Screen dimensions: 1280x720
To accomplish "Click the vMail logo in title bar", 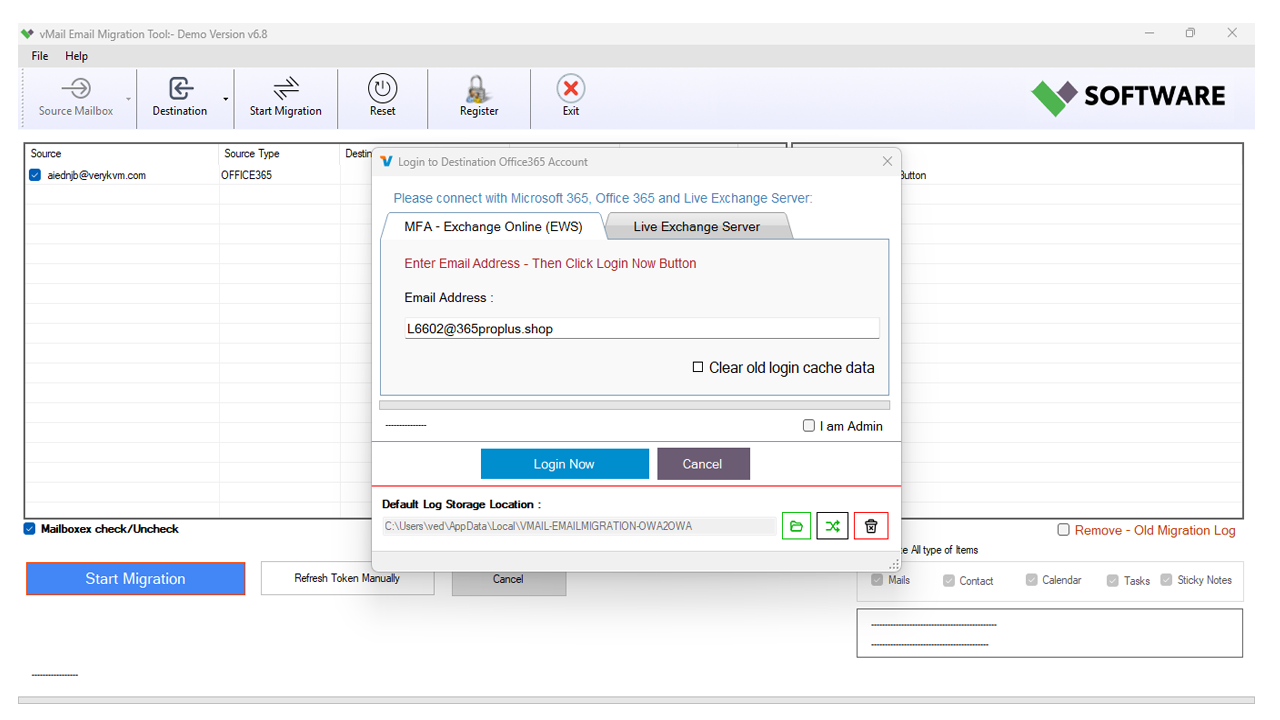I will pos(27,34).
